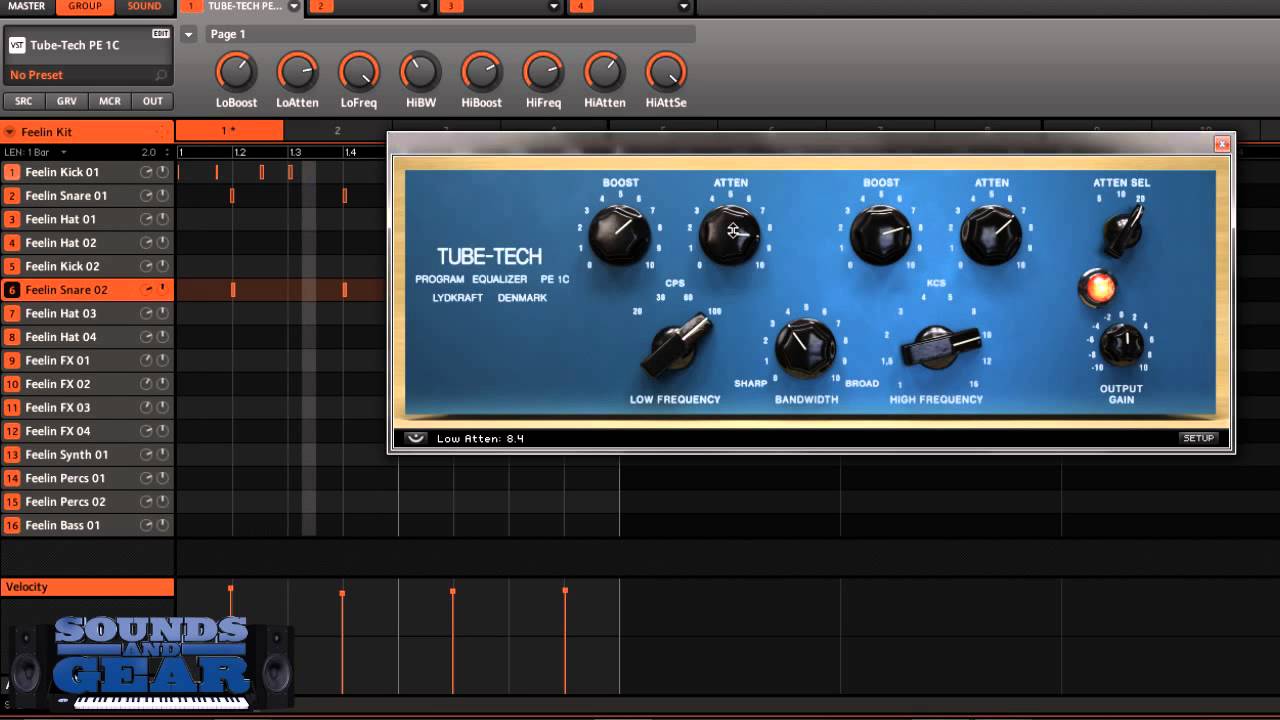Open module slot 4 dropdown arrow
The height and width of the screenshot is (720, 1280).
[x=684, y=6]
